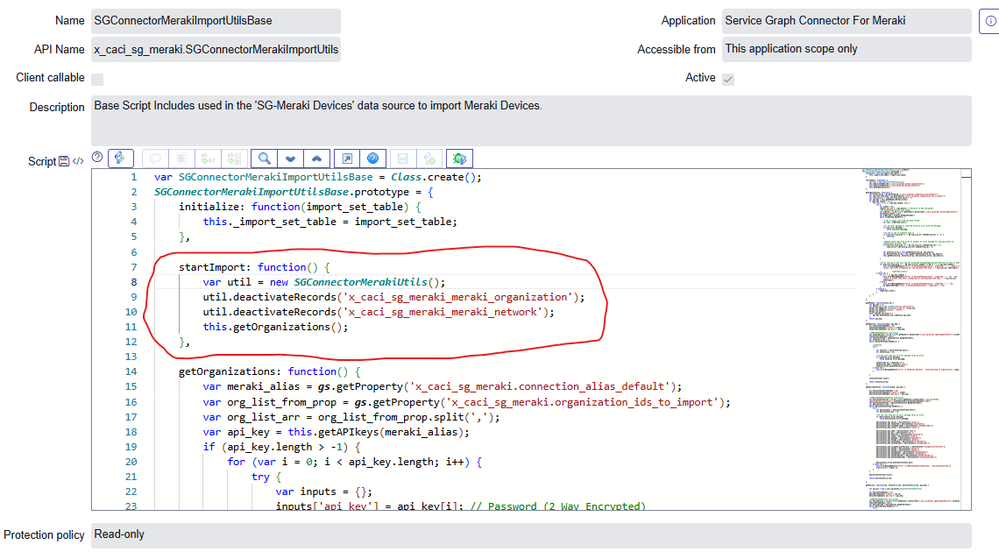
Task: Click the info icon beside Application field
Action: (x=987, y=20)
